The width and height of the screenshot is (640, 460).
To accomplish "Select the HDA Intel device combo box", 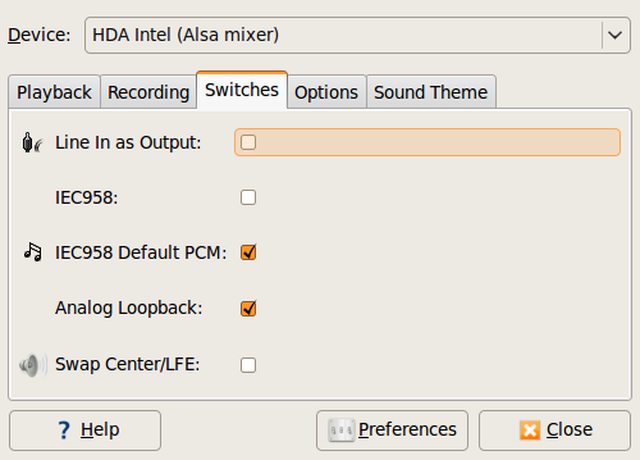I will pos(358,35).
